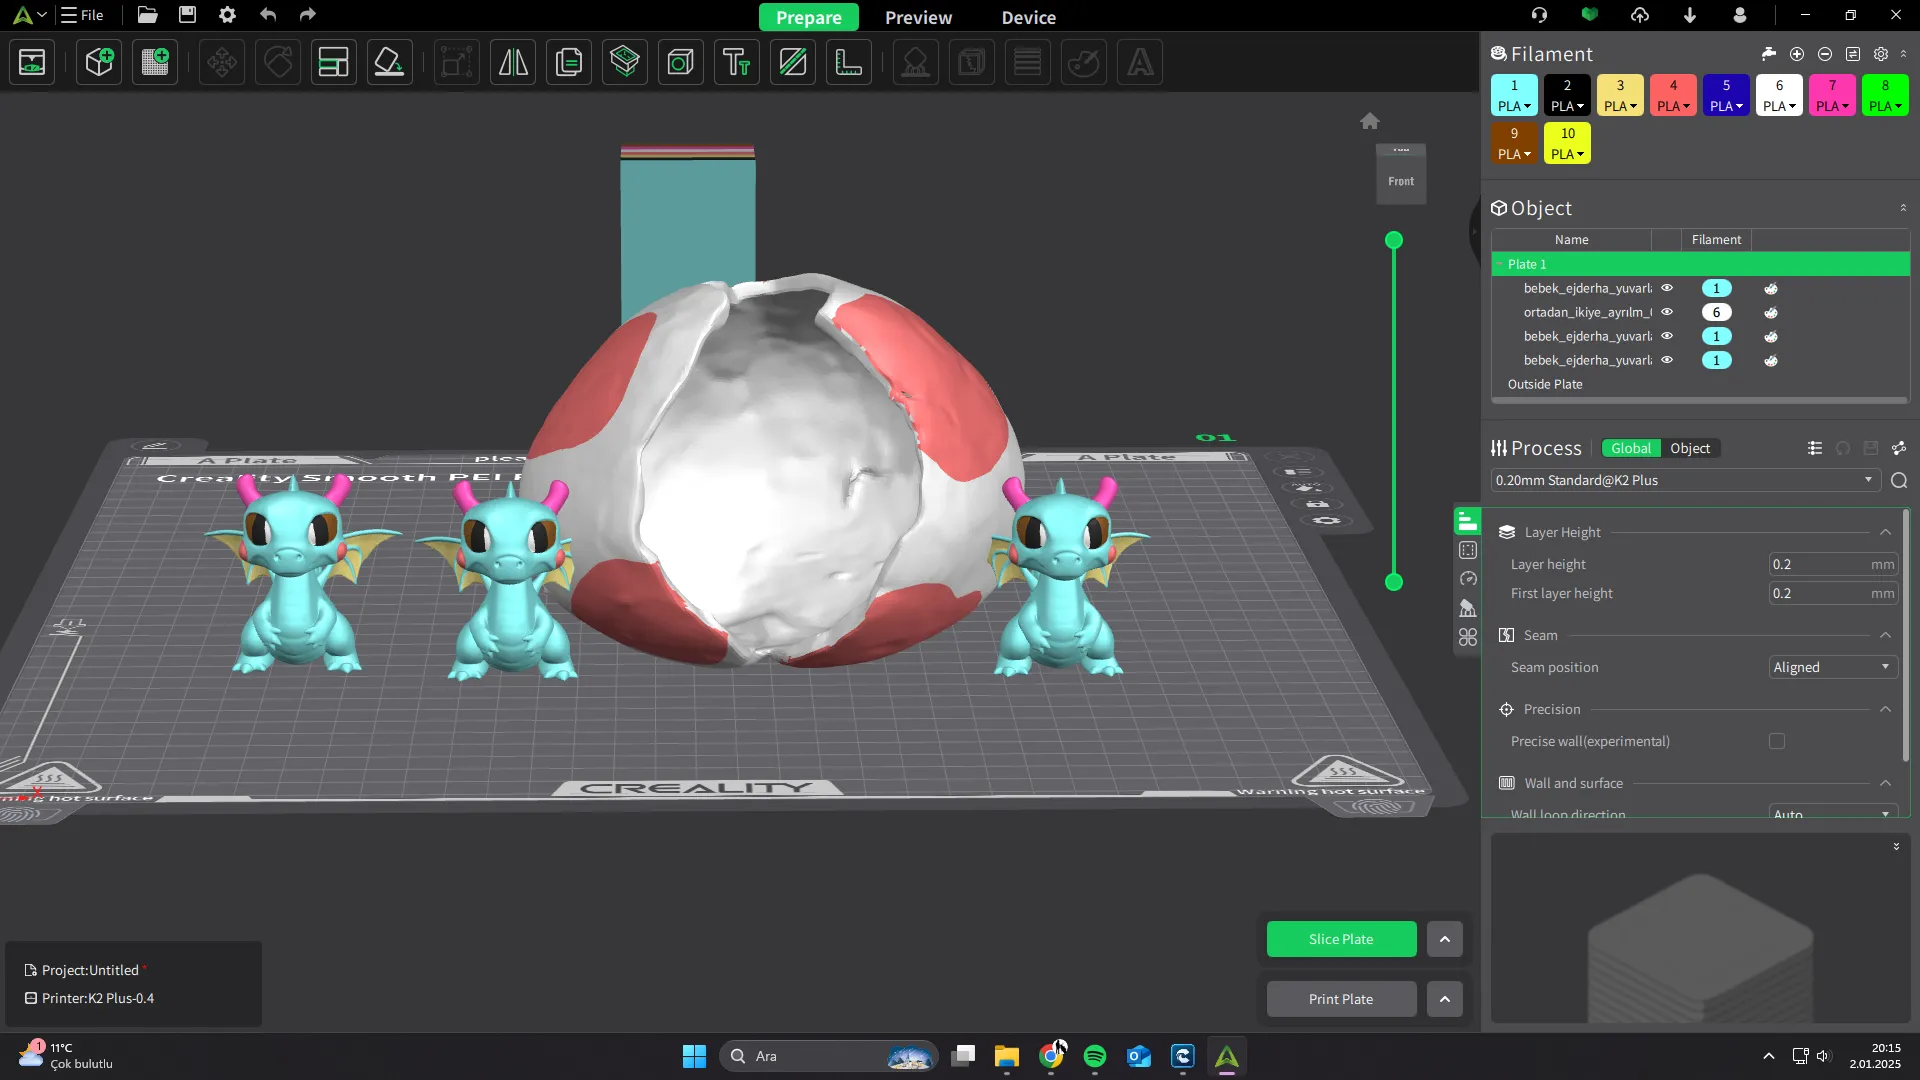Toggle visibility of first bebek_ejderha object

coord(1667,288)
